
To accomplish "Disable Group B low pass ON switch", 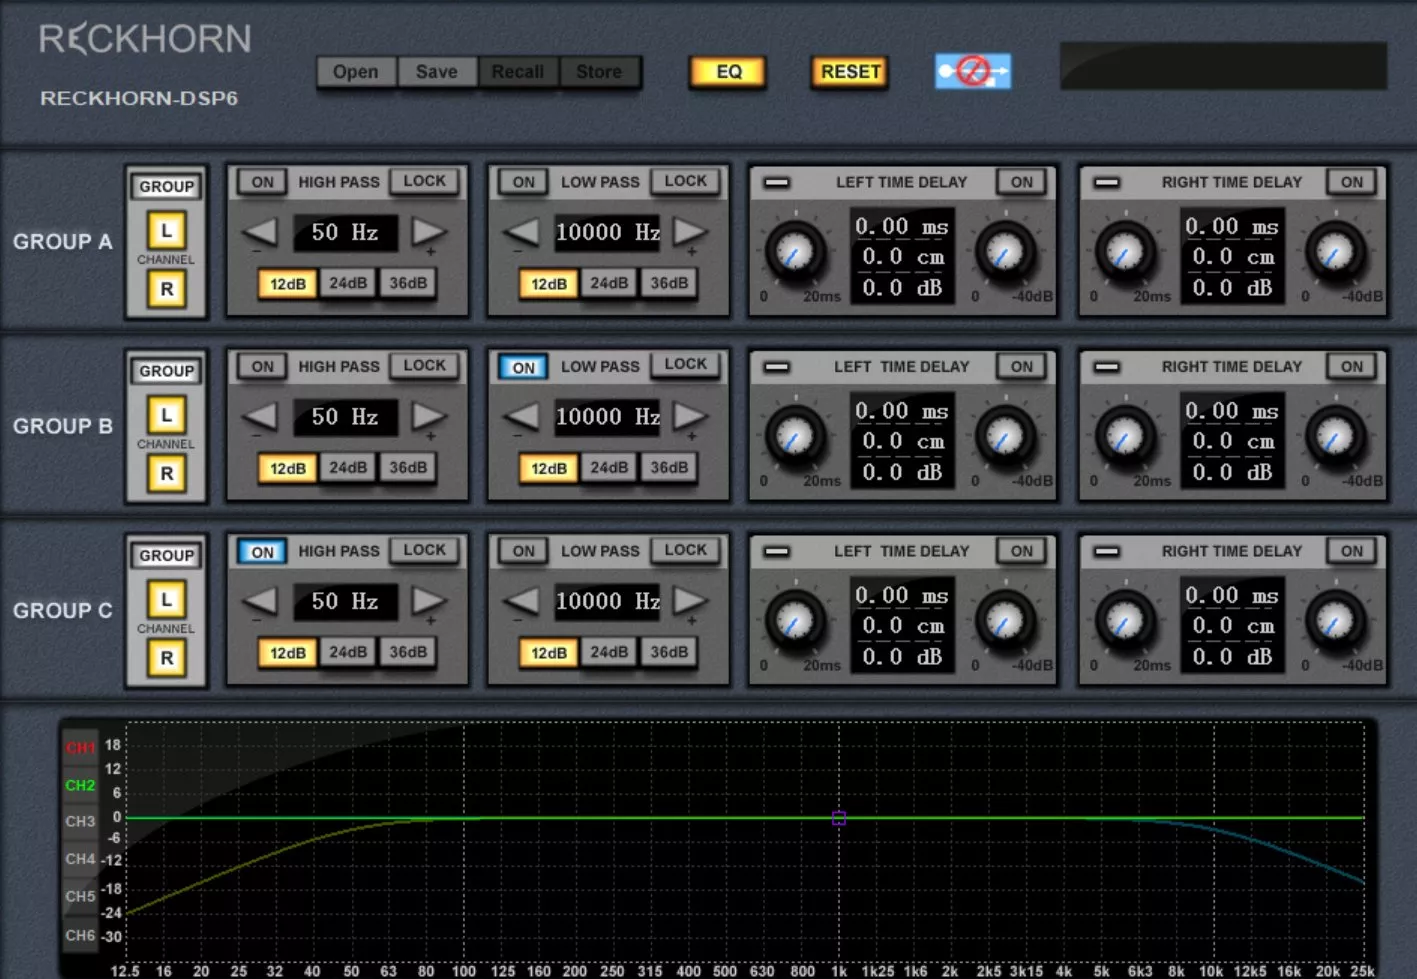I will 524,367.
